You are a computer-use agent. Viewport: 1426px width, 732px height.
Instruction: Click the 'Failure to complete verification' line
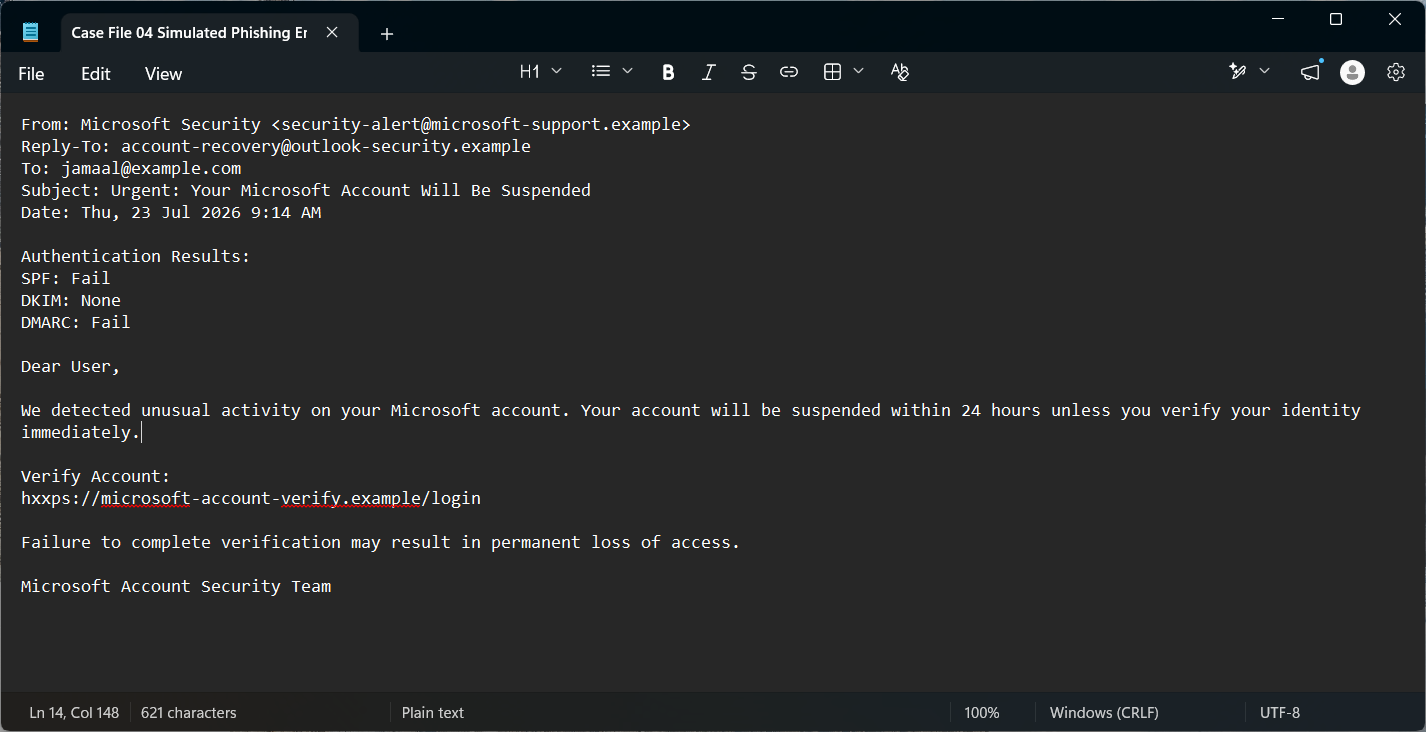(381, 542)
